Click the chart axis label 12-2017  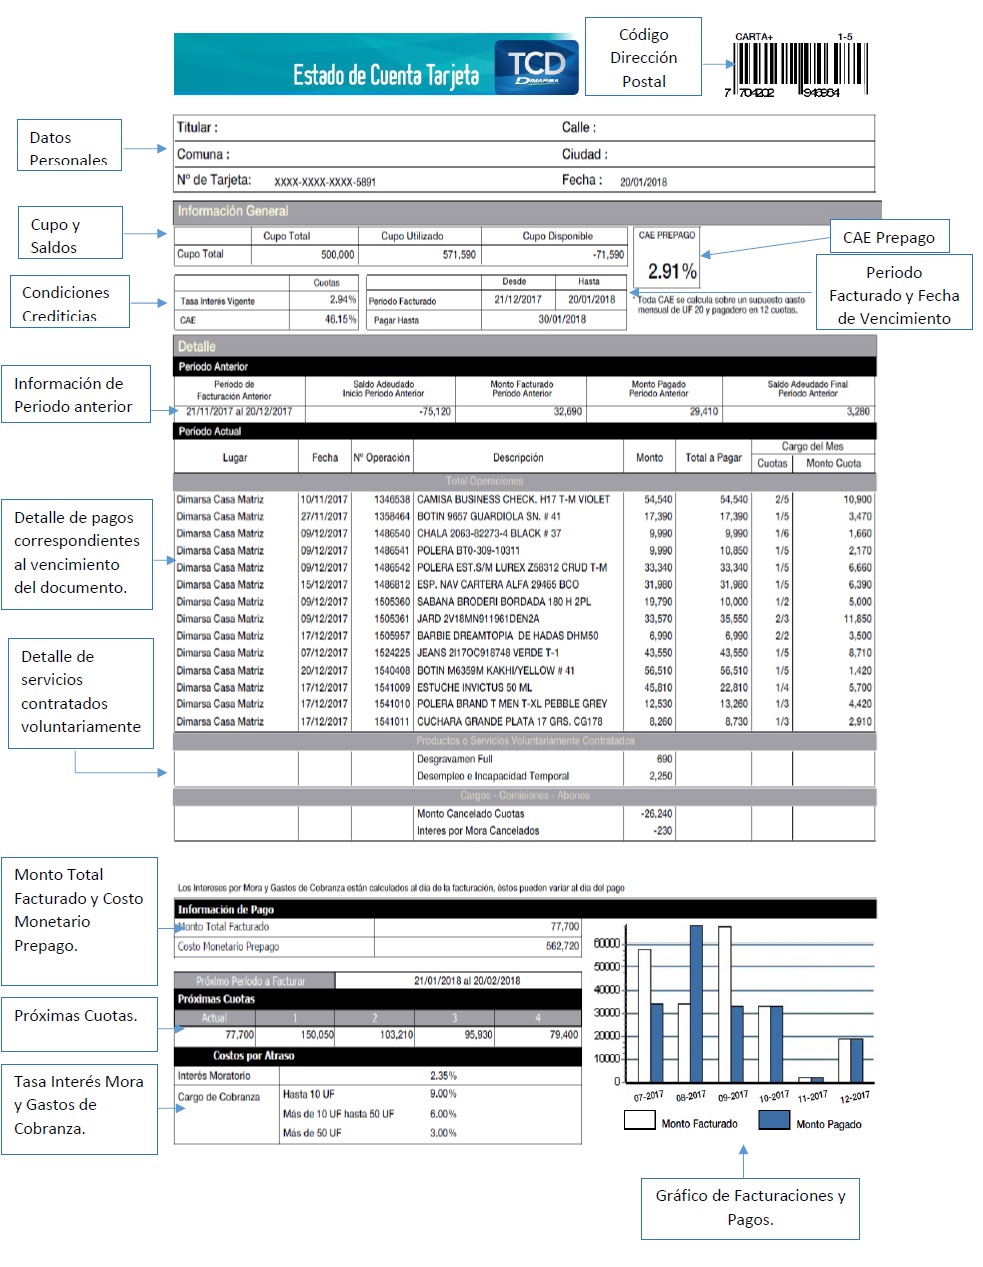pyautogui.click(x=854, y=1096)
